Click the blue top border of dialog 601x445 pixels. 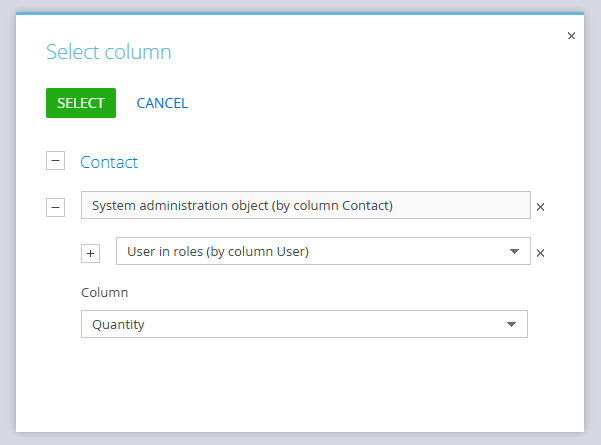[x=300, y=13]
